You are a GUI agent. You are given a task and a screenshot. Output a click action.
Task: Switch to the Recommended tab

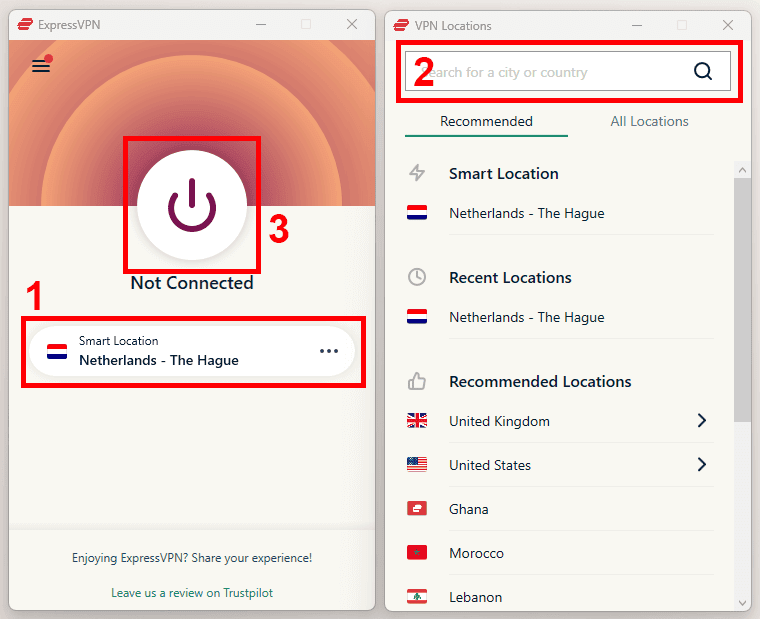click(486, 121)
